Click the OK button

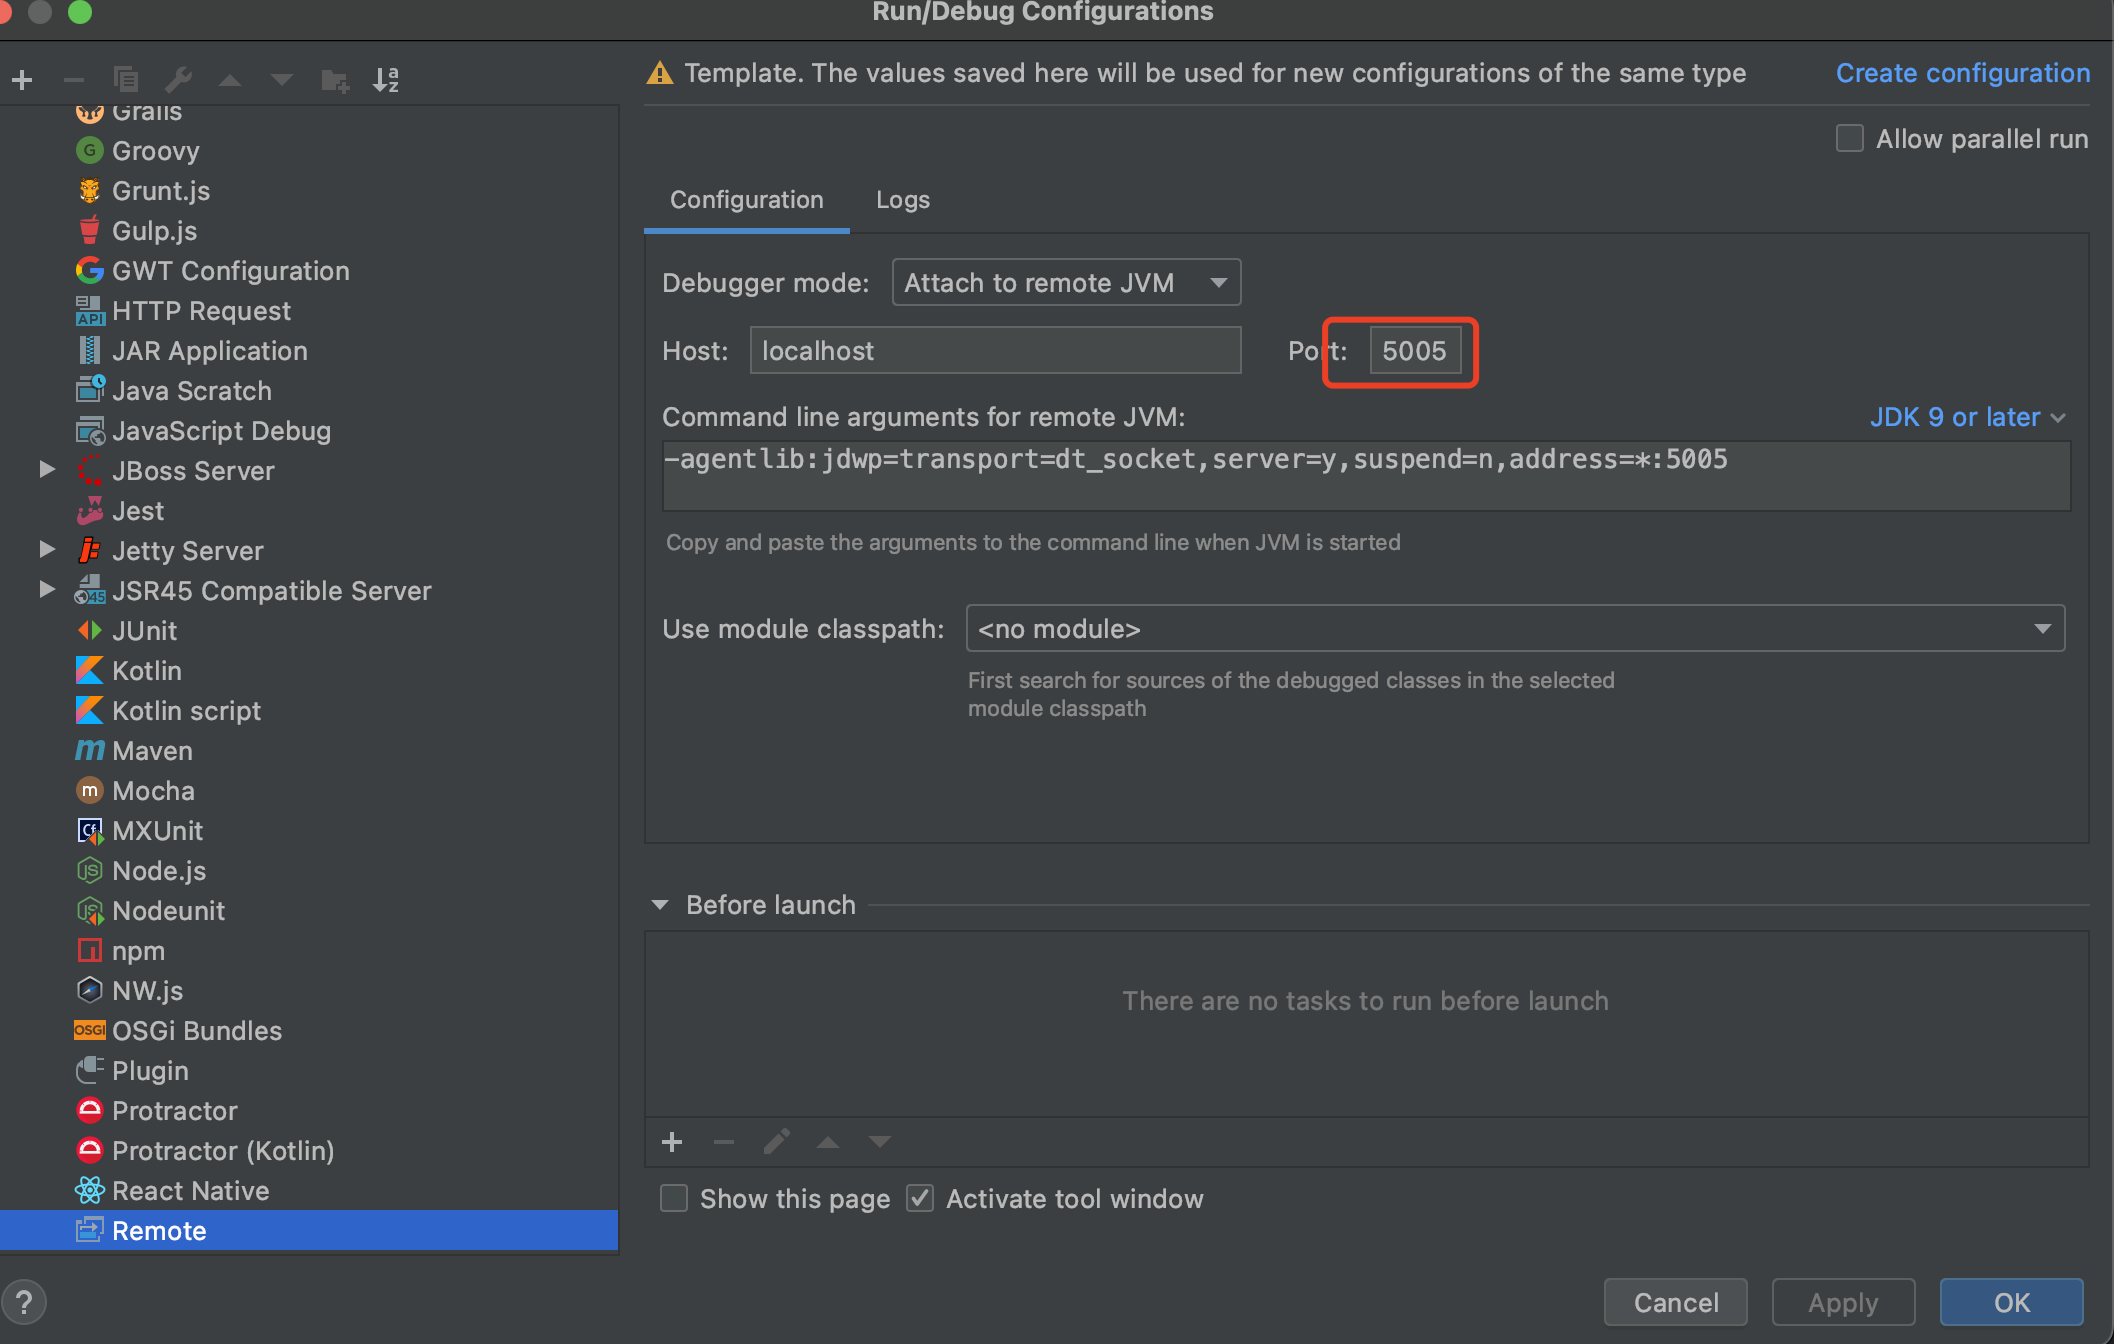2012,1302
